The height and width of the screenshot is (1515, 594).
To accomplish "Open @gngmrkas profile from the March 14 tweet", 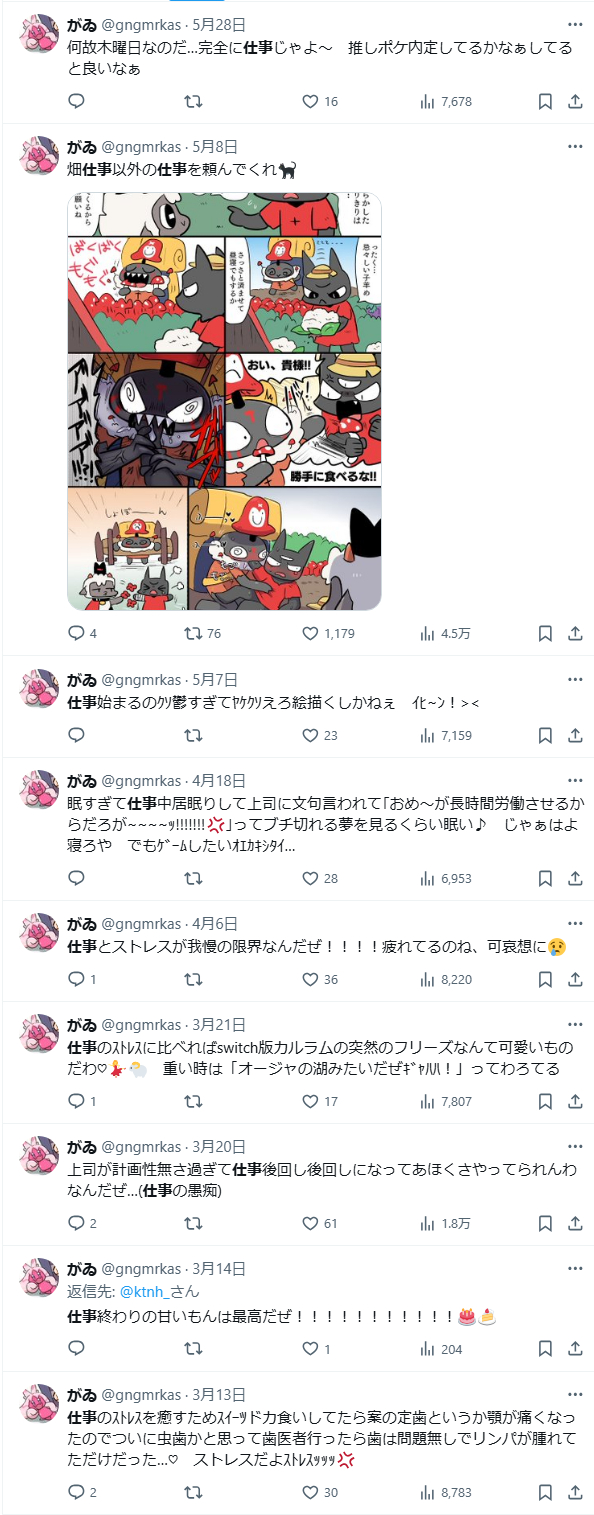I will click(x=141, y=1268).
